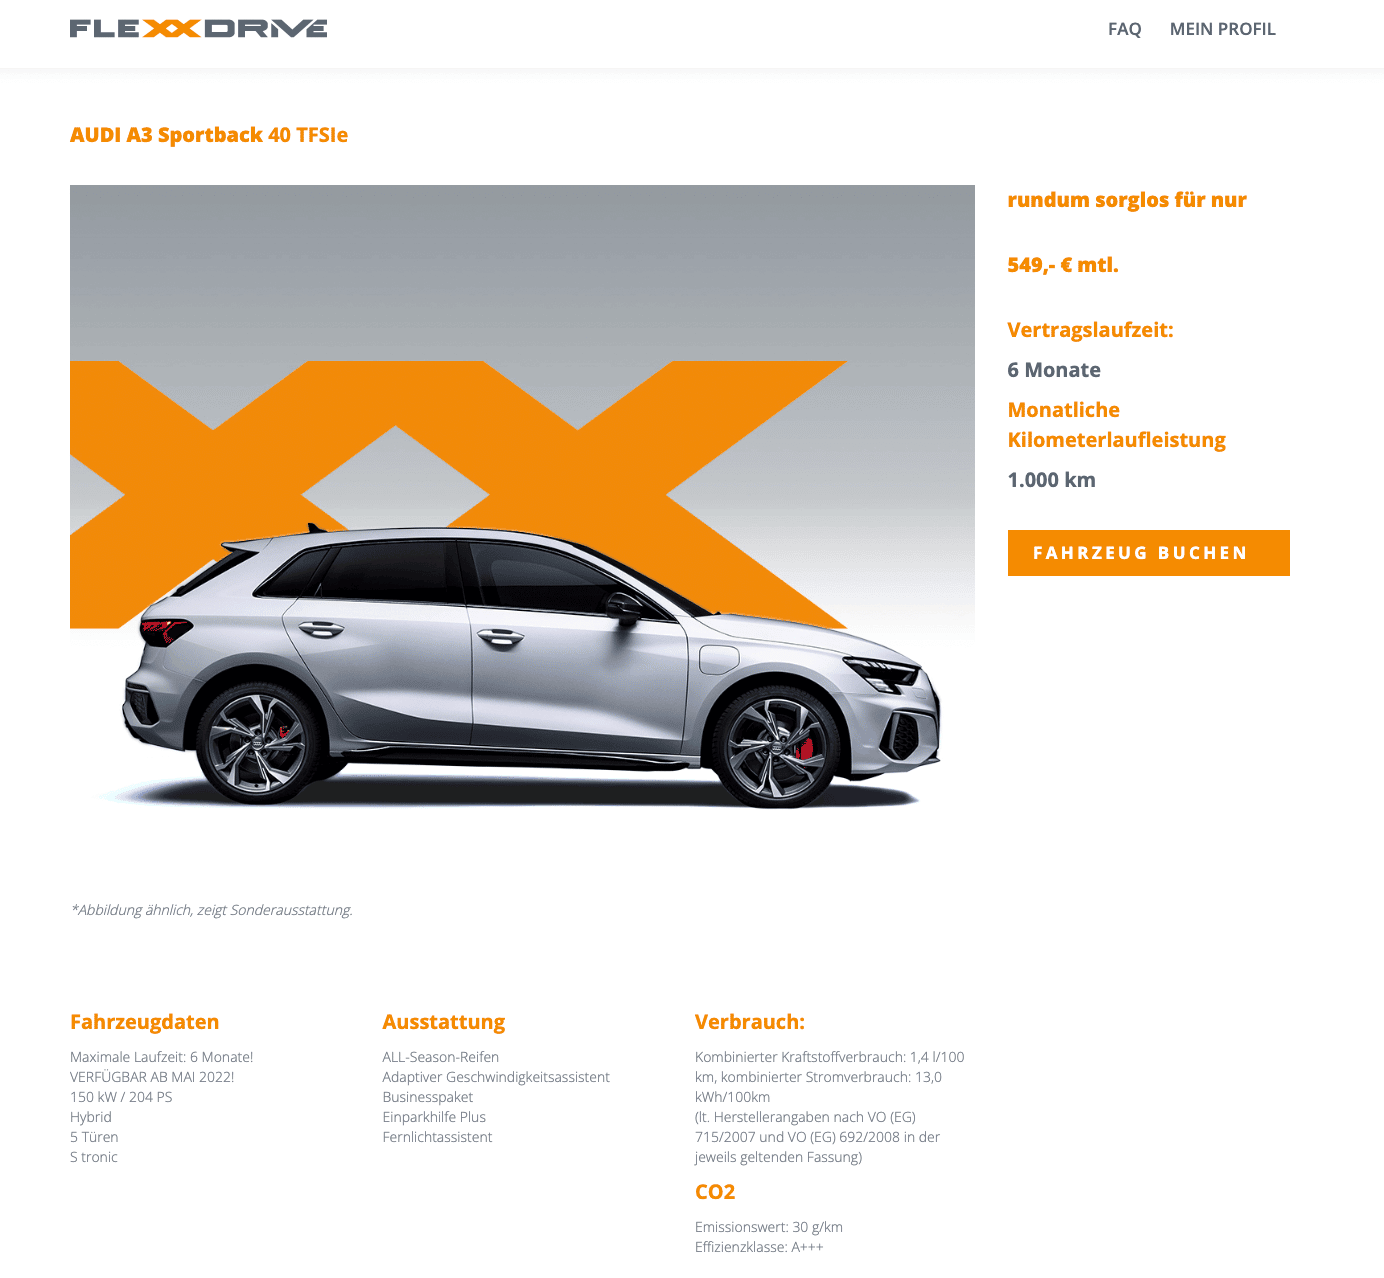
Task: Click the VERFÜGBAR AB MAI 2022 line
Action: pyautogui.click(x=152, y=1077)
